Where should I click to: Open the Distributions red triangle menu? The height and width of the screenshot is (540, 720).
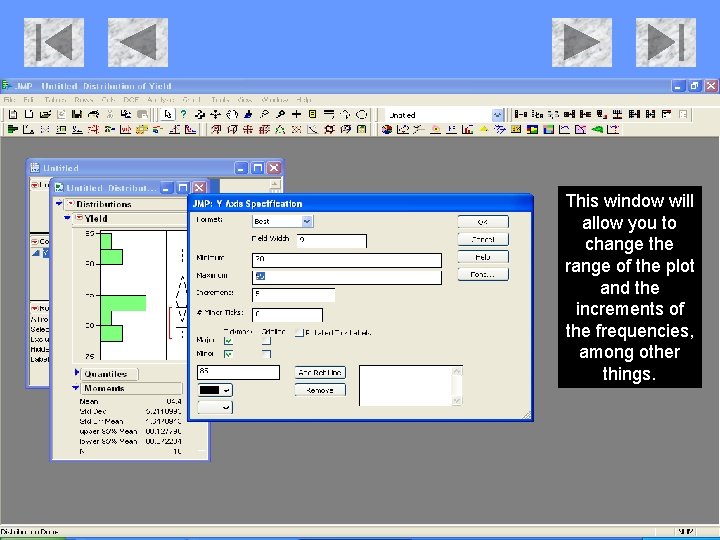70,203
